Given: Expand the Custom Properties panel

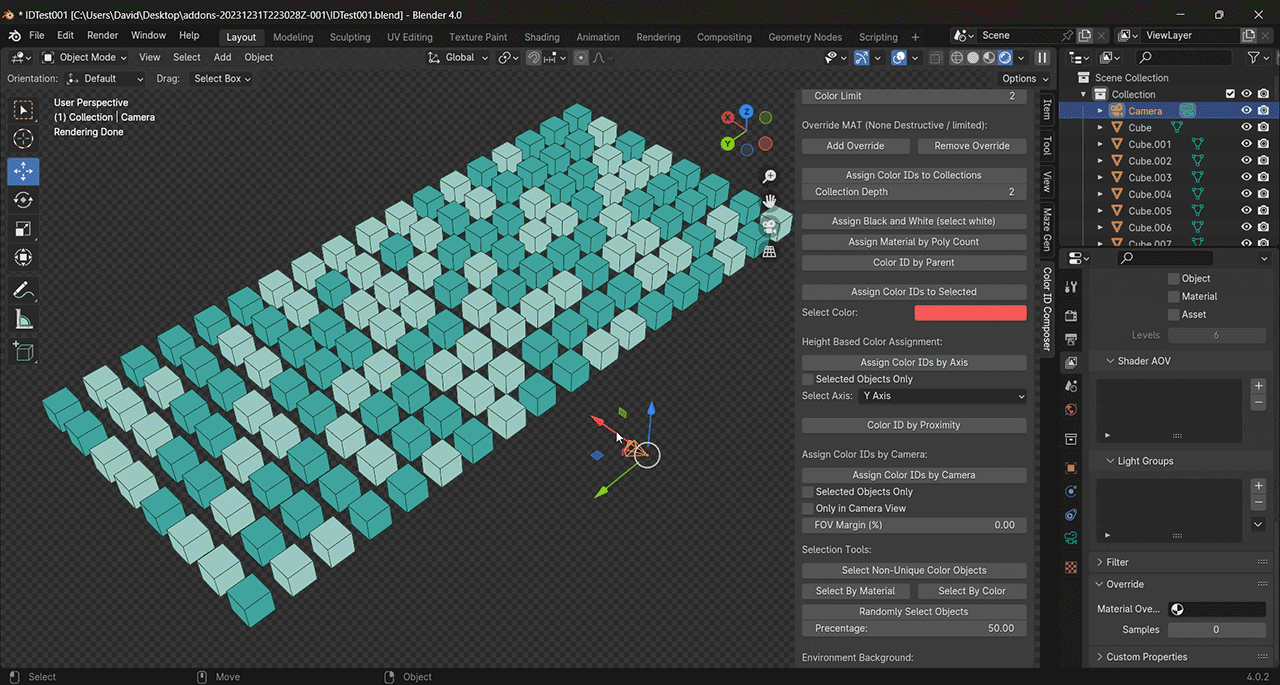Looking at the screenshot, I should 1146,657.
